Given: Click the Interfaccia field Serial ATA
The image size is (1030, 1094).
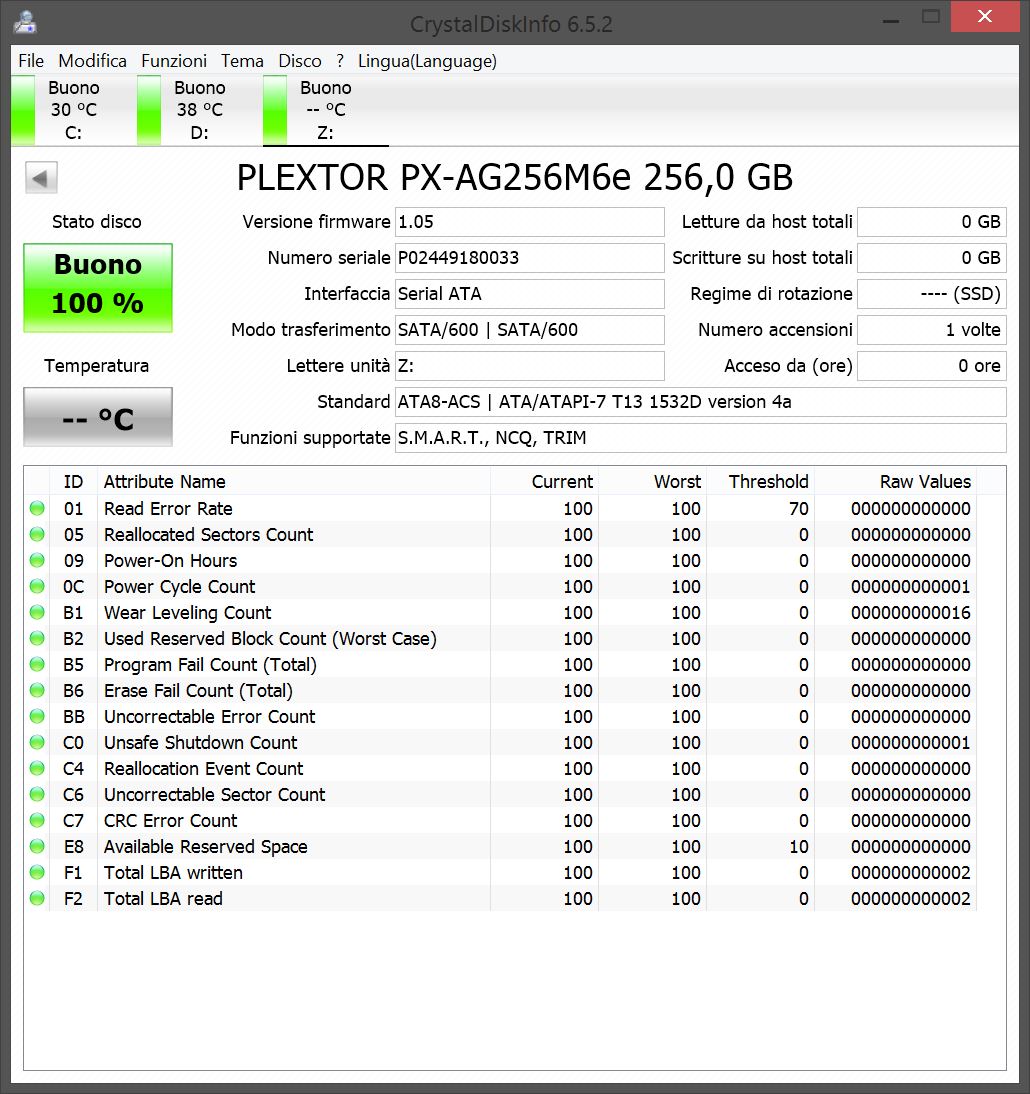Looking at the screenshot, I should tap(530, 294).
